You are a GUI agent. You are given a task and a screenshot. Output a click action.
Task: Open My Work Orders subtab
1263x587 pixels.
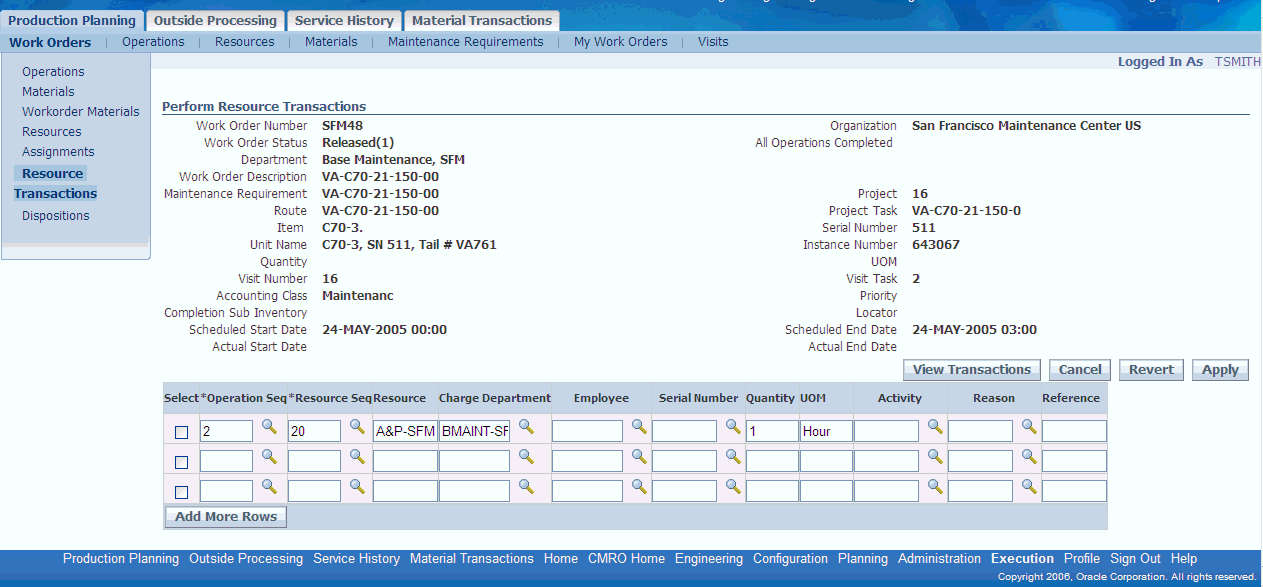[x=621, y=42]
